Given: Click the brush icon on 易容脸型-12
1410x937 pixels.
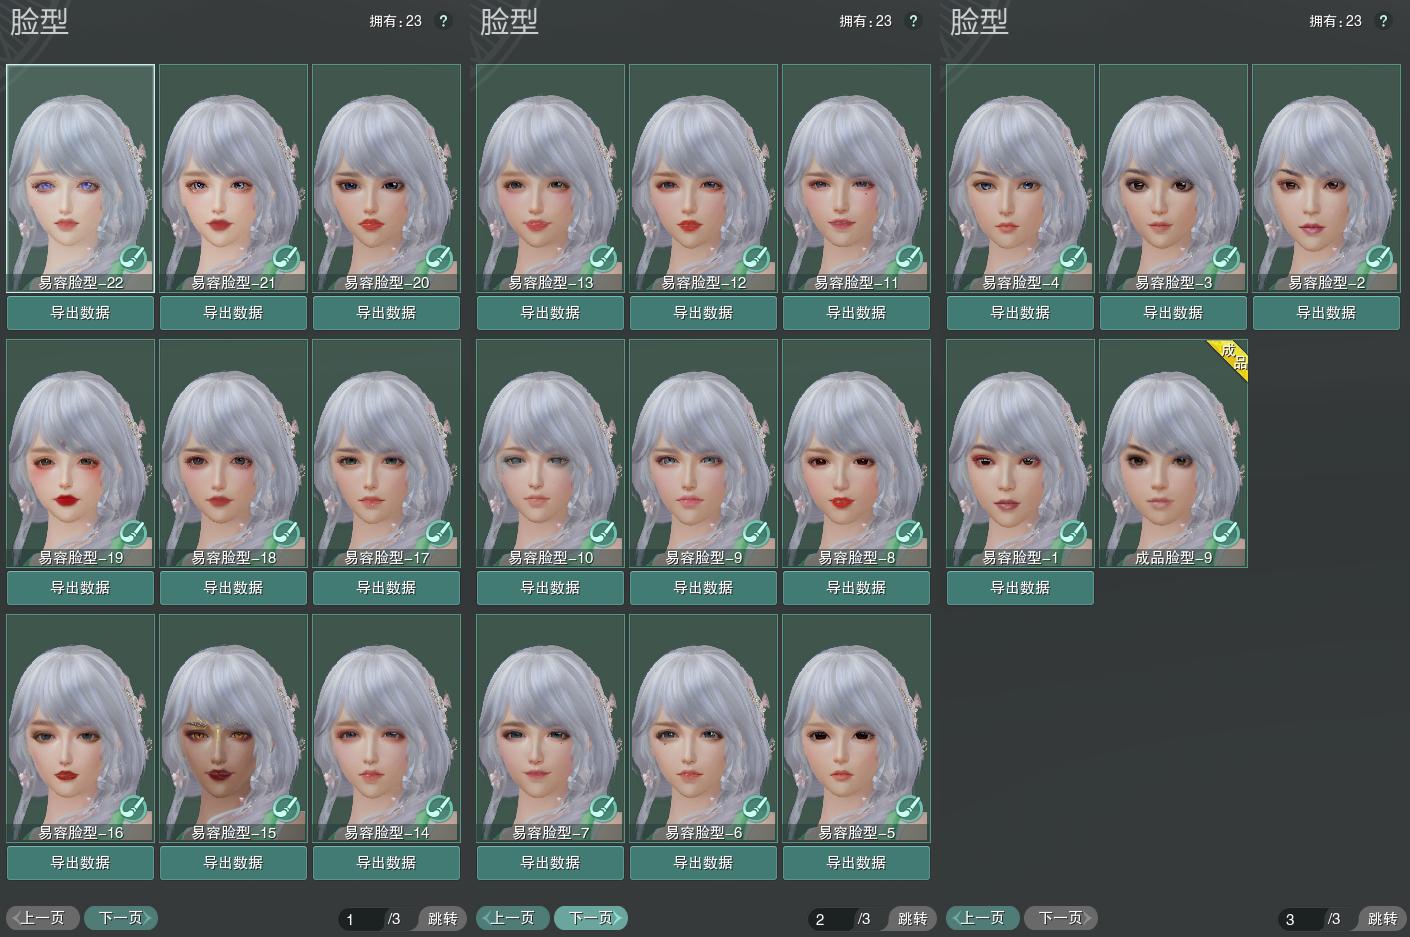Looking at the screenshot, I should click(x=756, y=259).
